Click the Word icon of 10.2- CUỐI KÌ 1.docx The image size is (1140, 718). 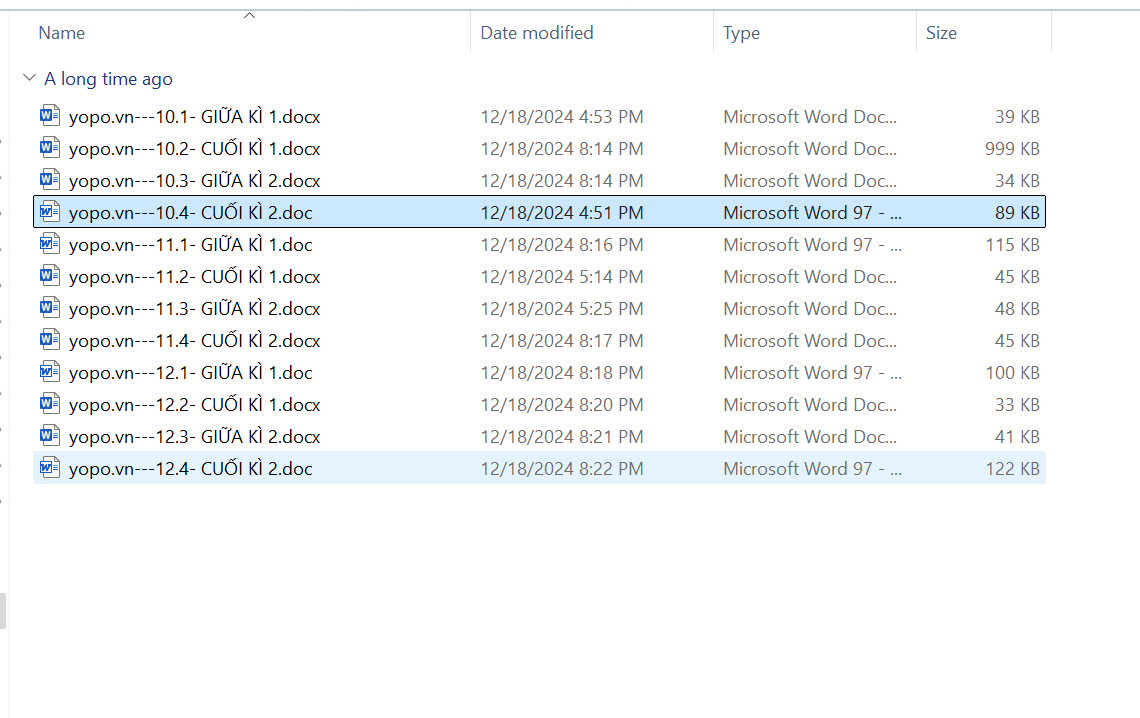50,148
